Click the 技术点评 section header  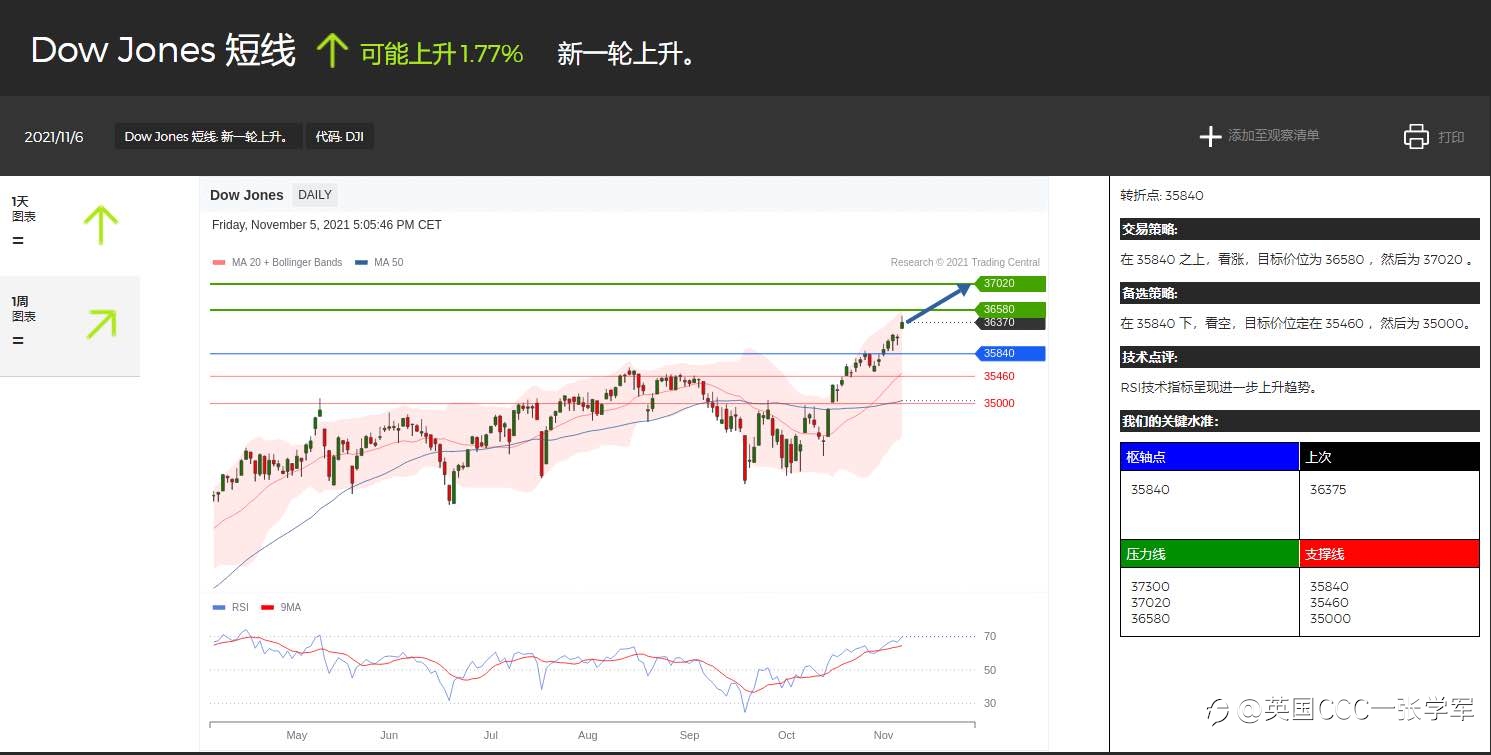pos(1299,357)
